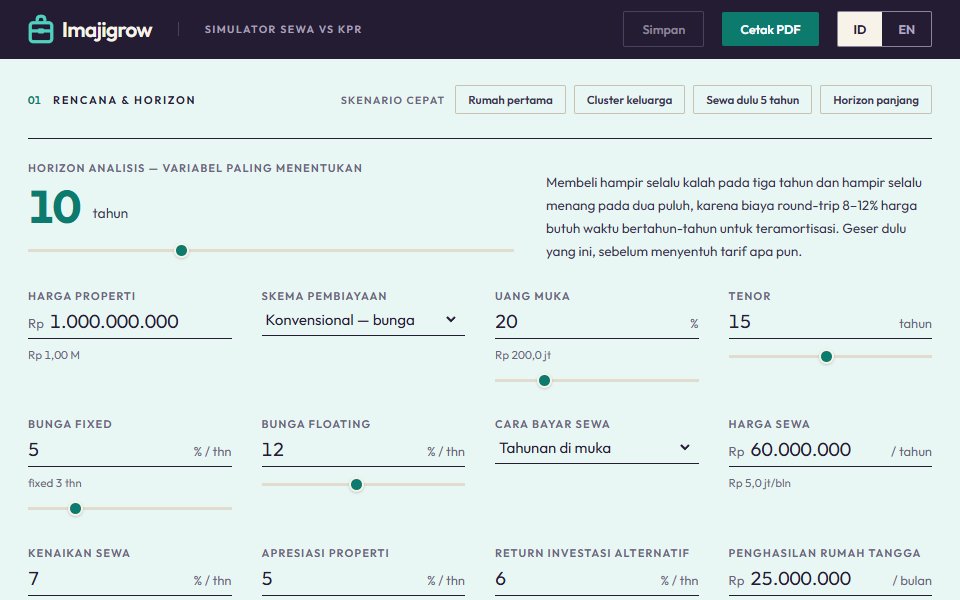Switch language to ID
Image resolution: width=960 pixels, height=600 pixels.
[x=860, y=29]
